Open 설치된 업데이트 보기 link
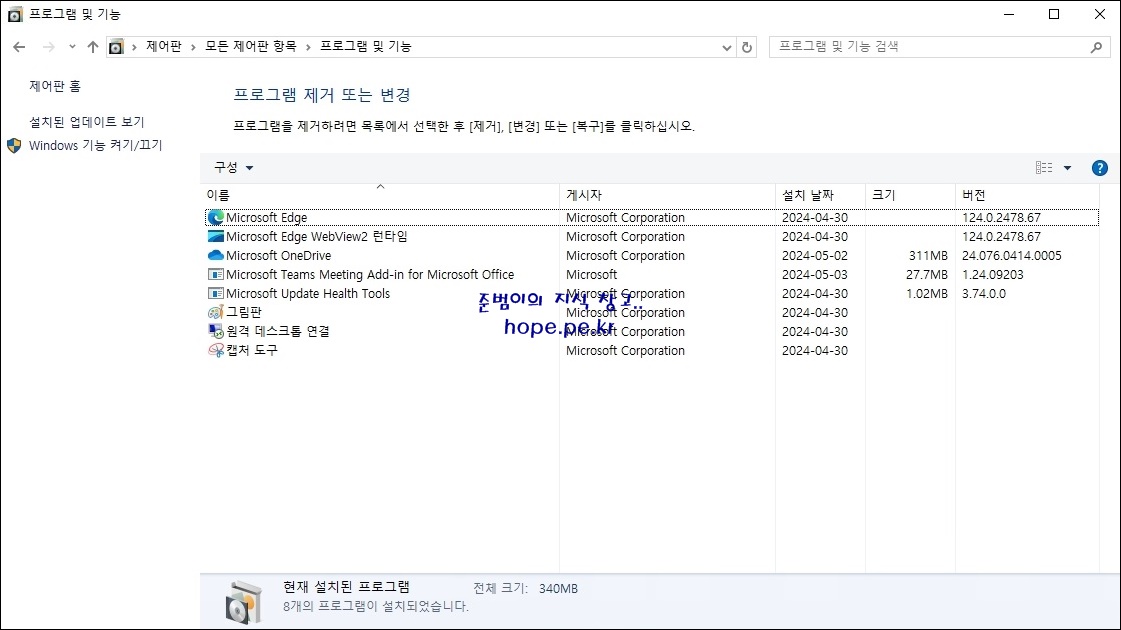Screen dimensions: 1121x630 click(87, 122)
